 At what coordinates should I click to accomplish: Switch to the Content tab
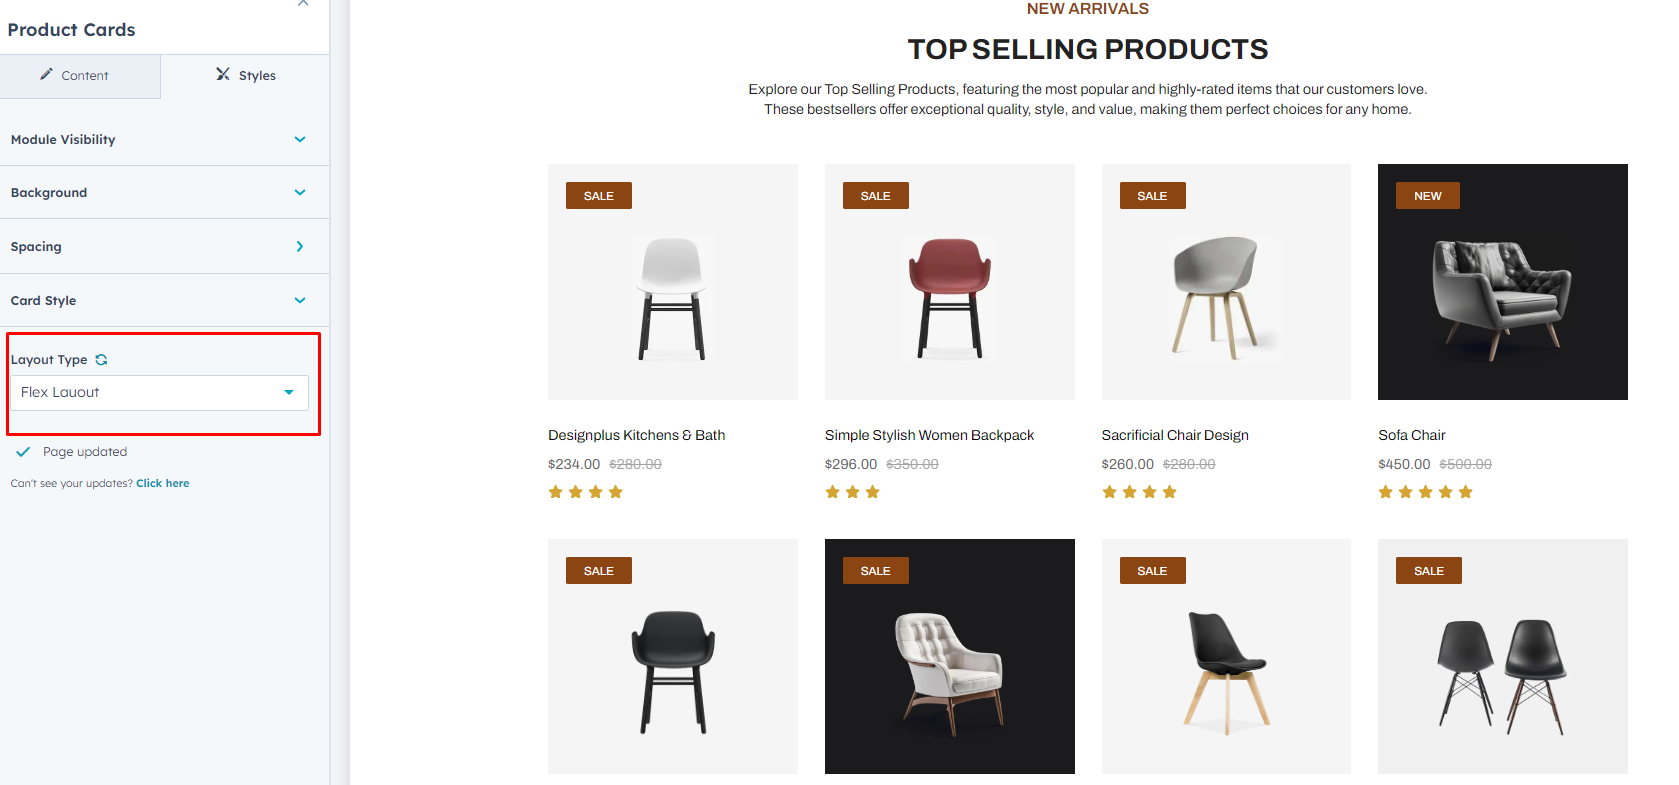click(80, 76)
